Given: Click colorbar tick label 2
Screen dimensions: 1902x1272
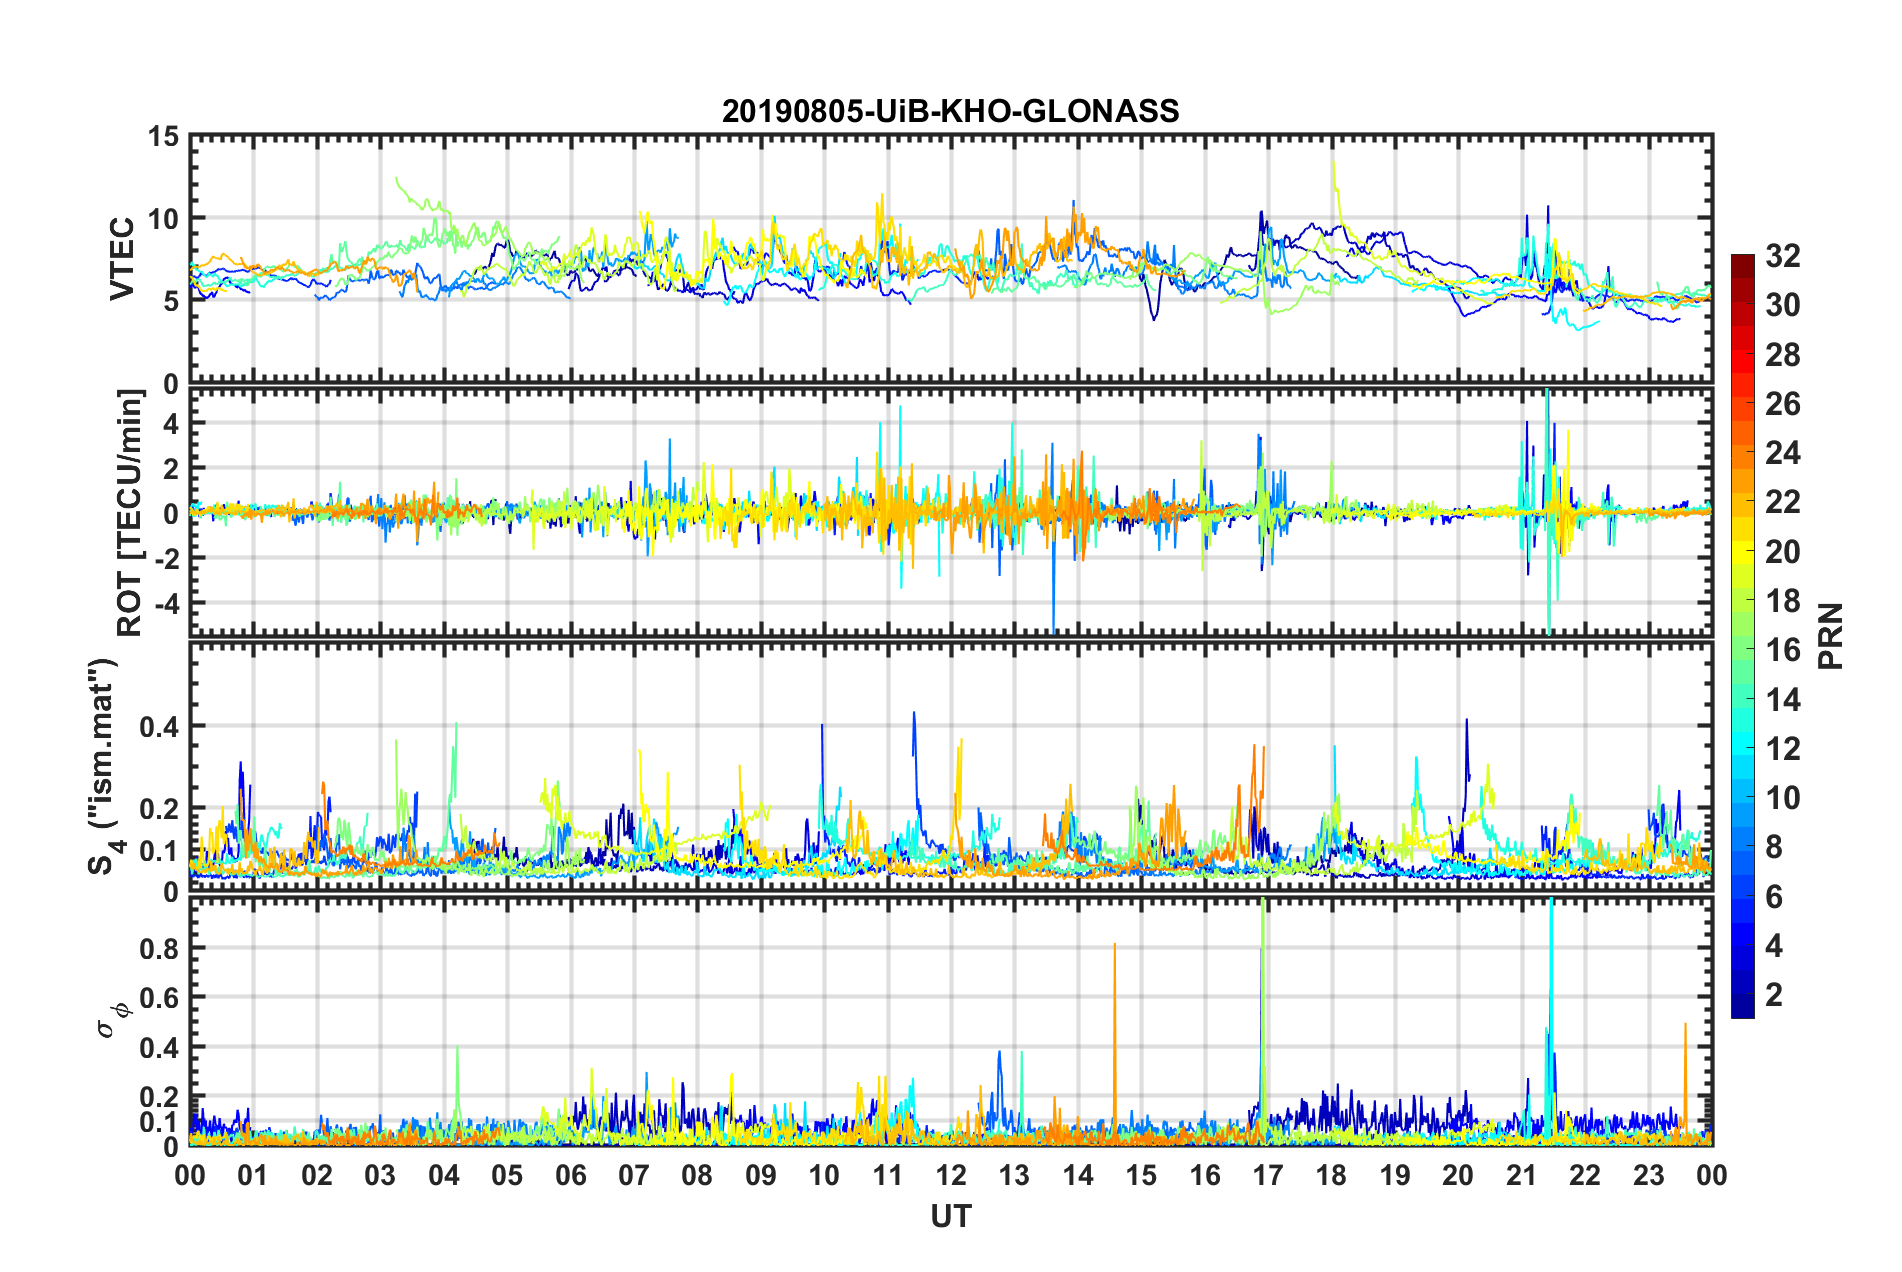Looking at the screenshot, I should (x=1773, y=995).
